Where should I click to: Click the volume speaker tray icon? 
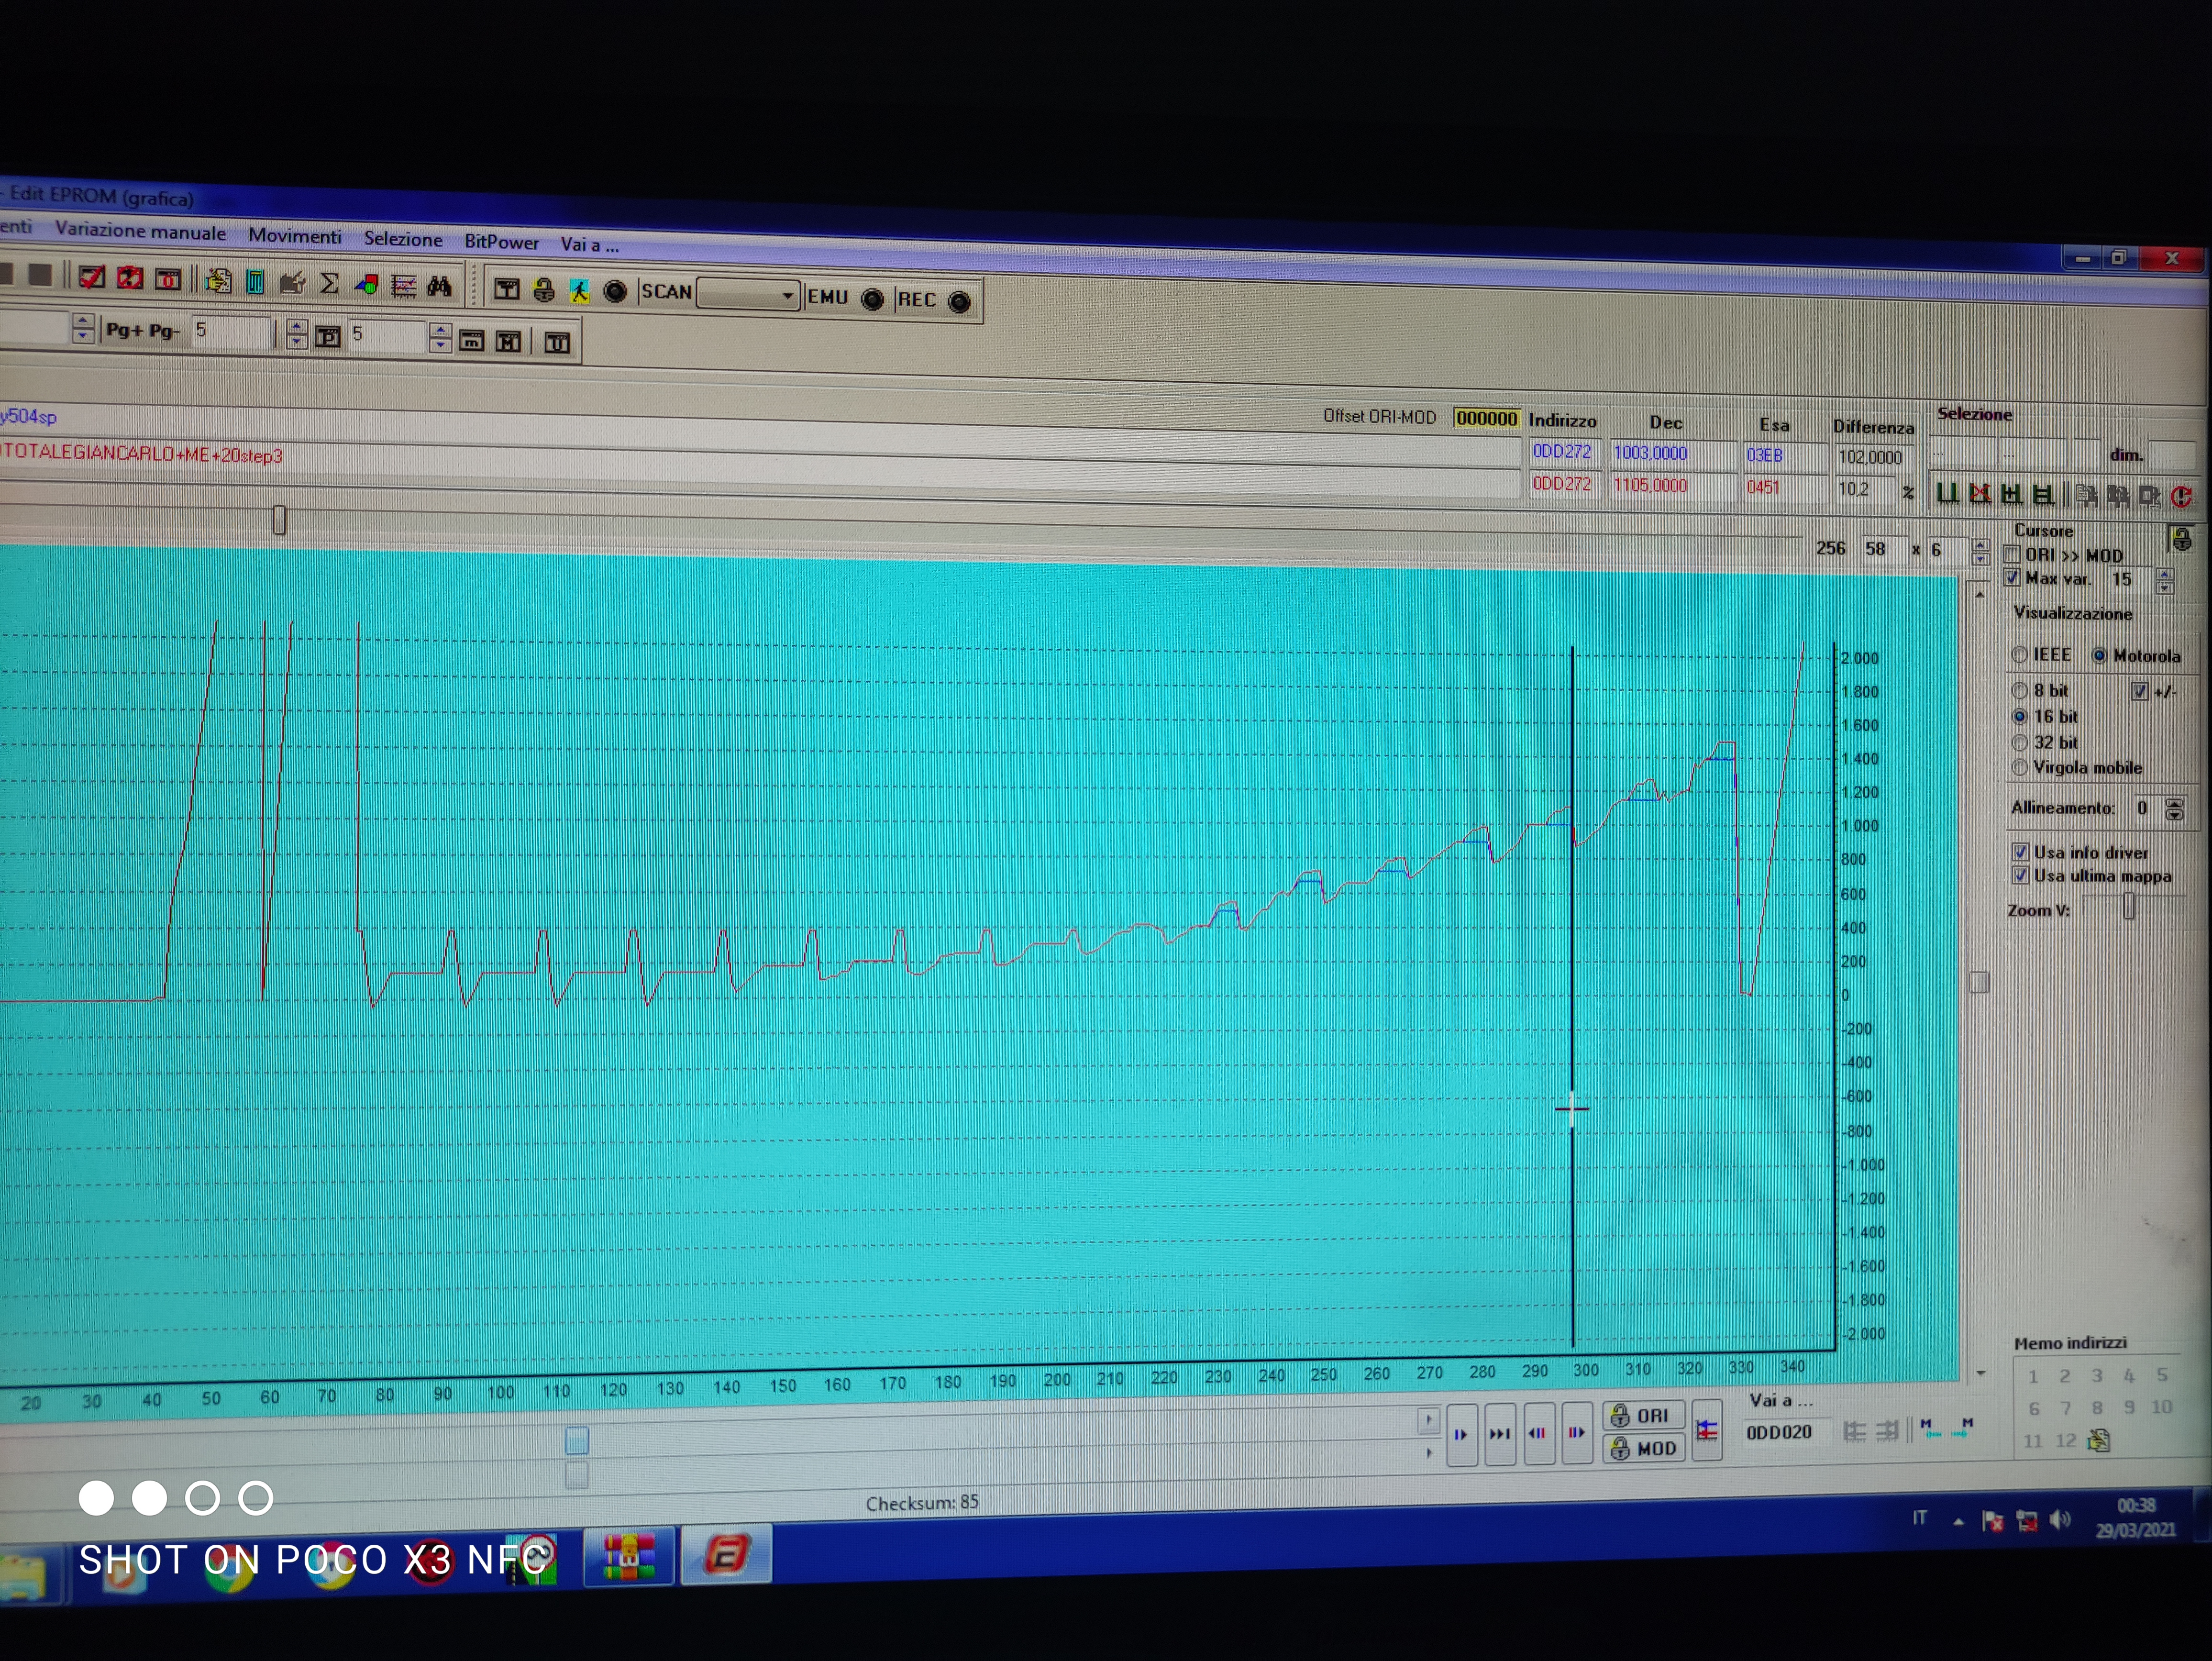pos(2059,1520)
